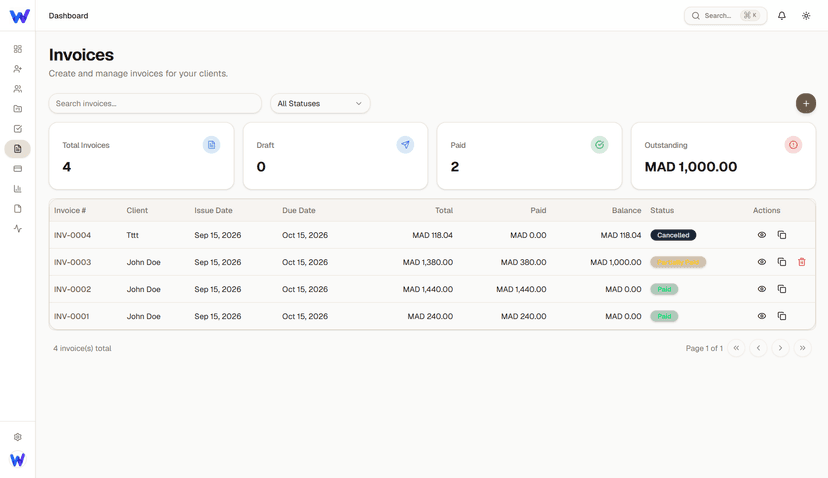The width and height of the screenshot is (828, 478).
Task: Click the Paid badge for INV-0002
Action: coord(664,289)
